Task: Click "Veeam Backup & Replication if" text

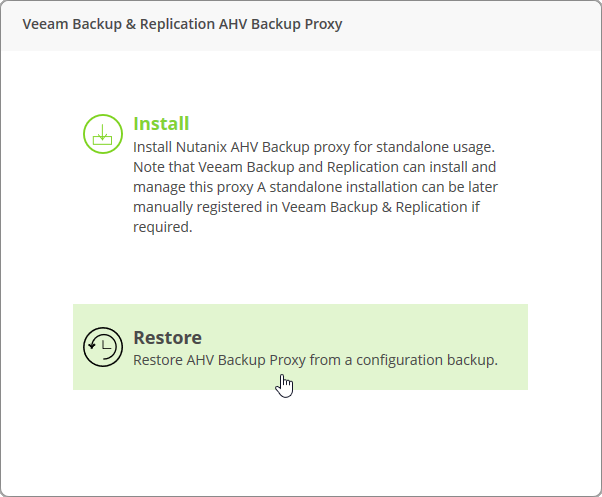Action: 400,207
